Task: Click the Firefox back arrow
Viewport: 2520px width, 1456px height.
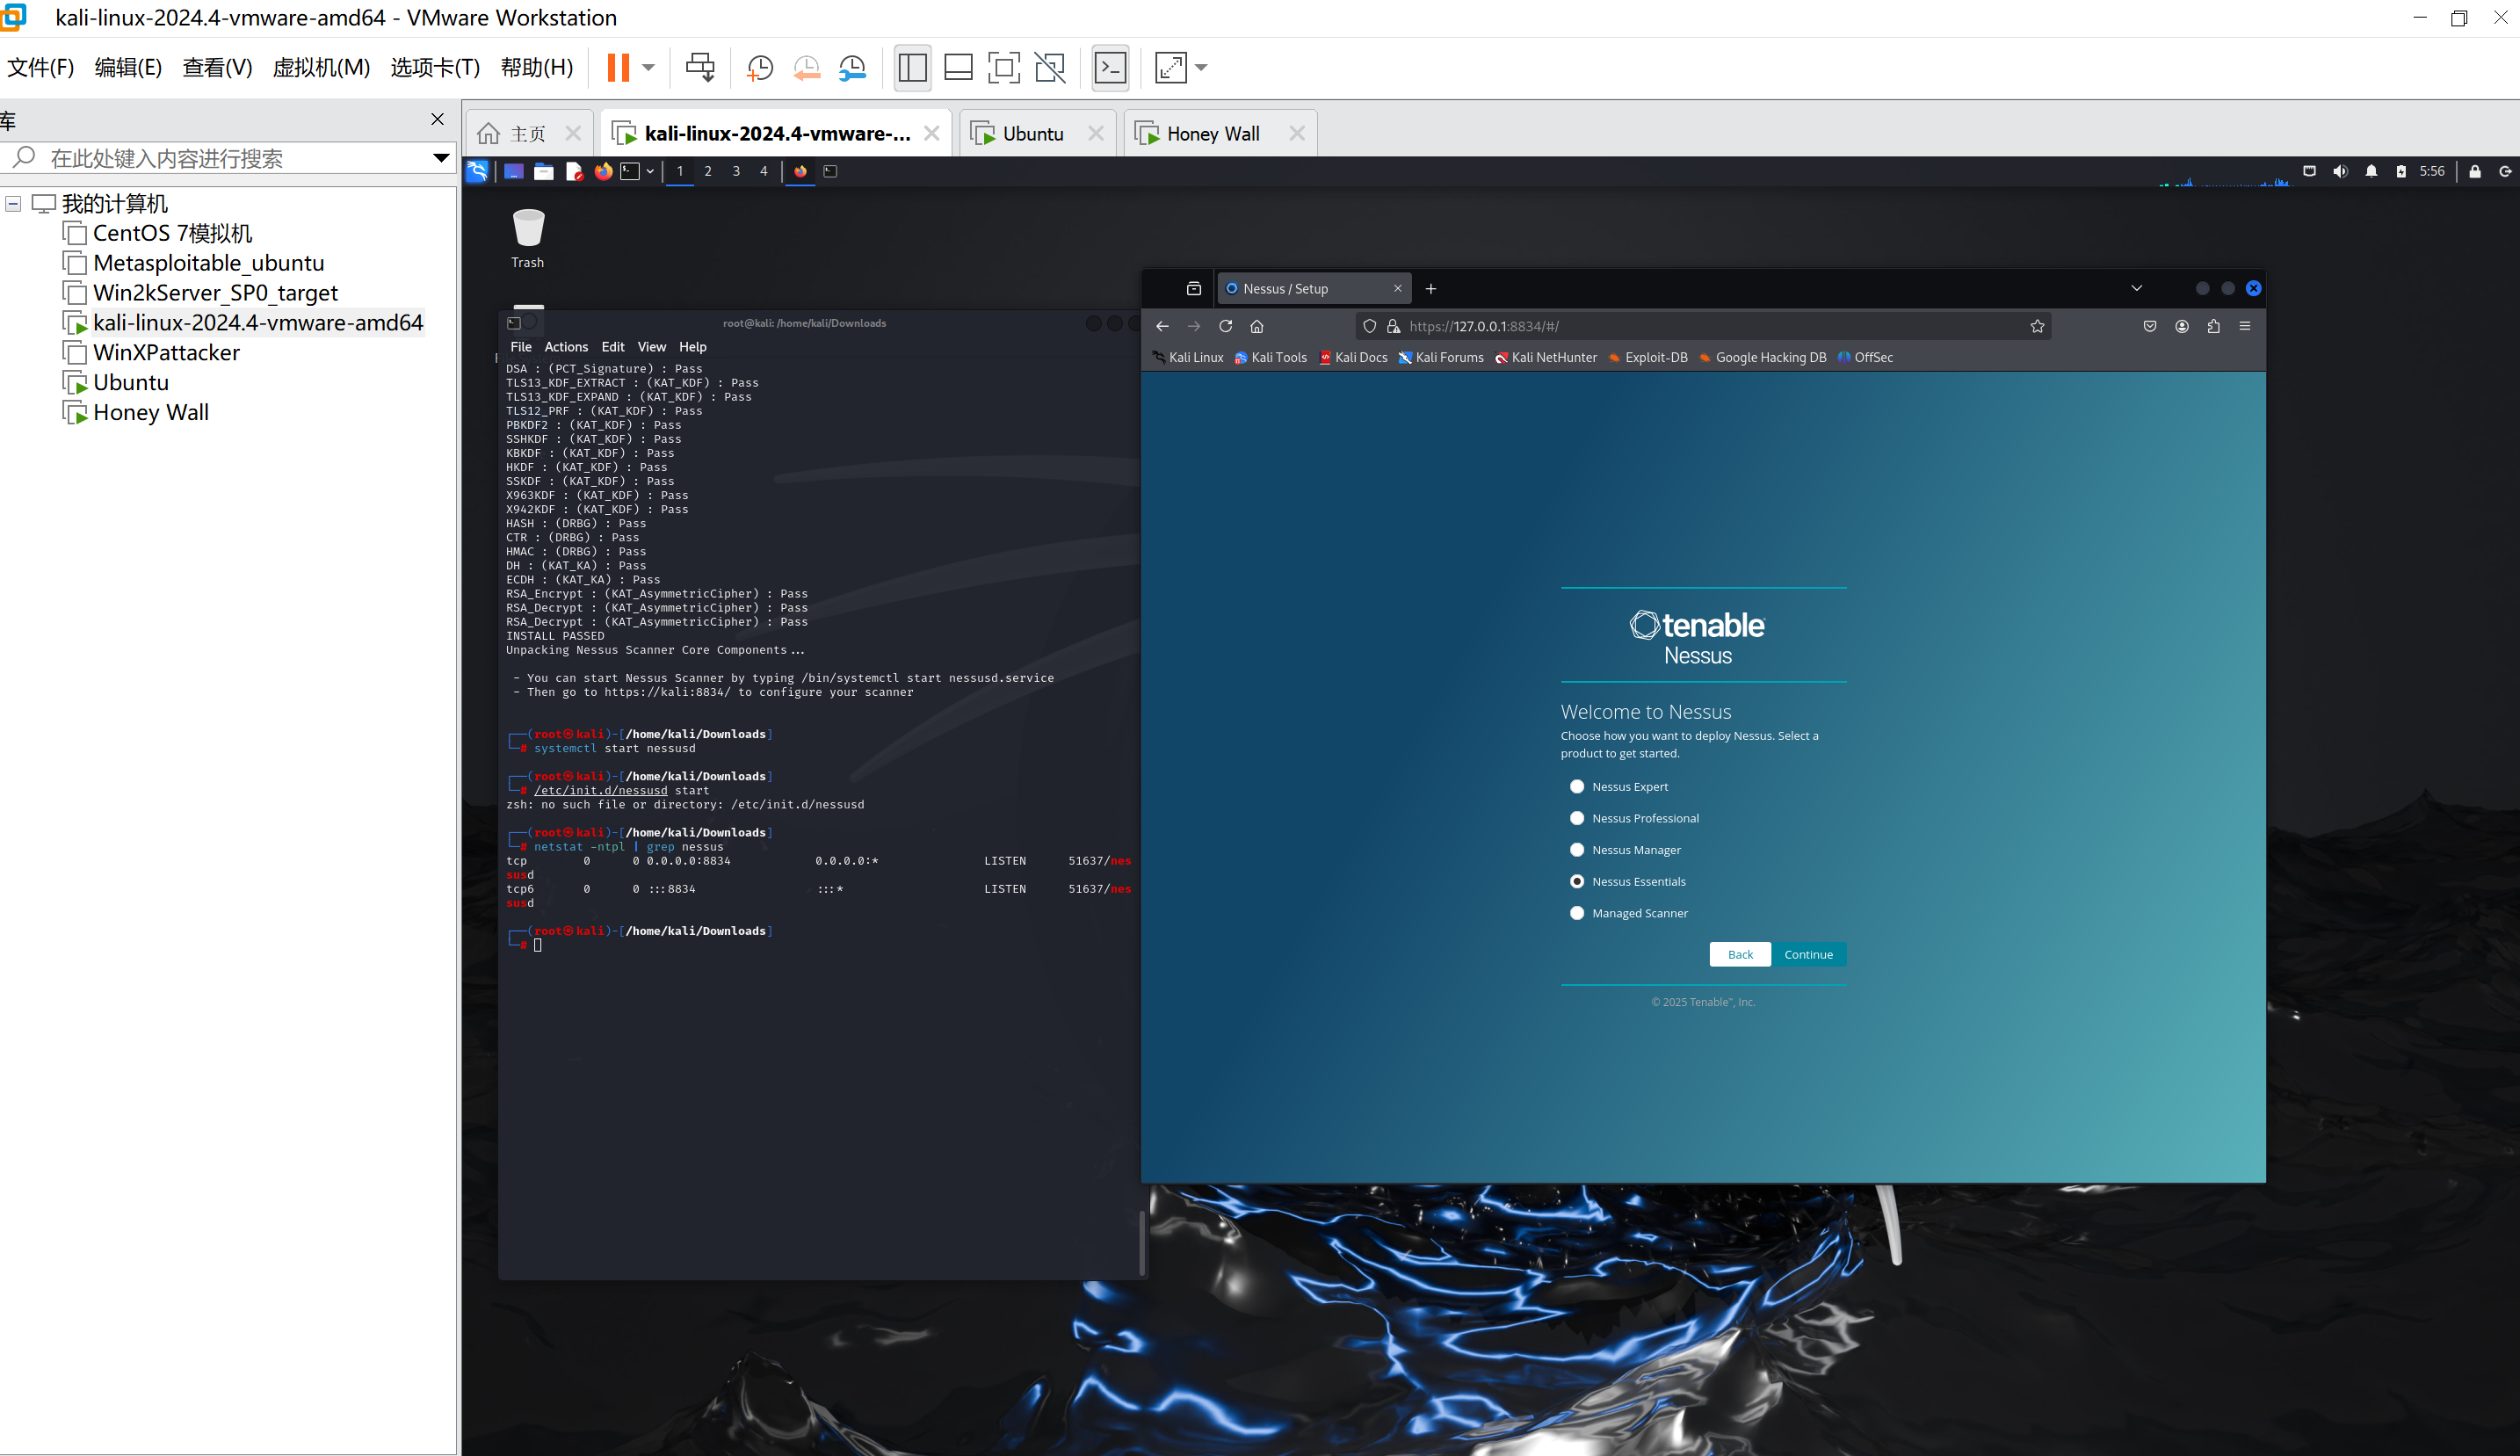Action: 1162,326
